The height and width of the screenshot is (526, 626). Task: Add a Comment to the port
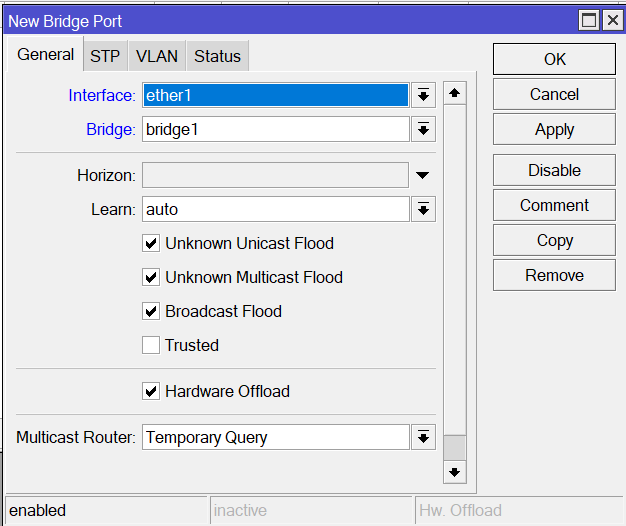tap(554, 206)
